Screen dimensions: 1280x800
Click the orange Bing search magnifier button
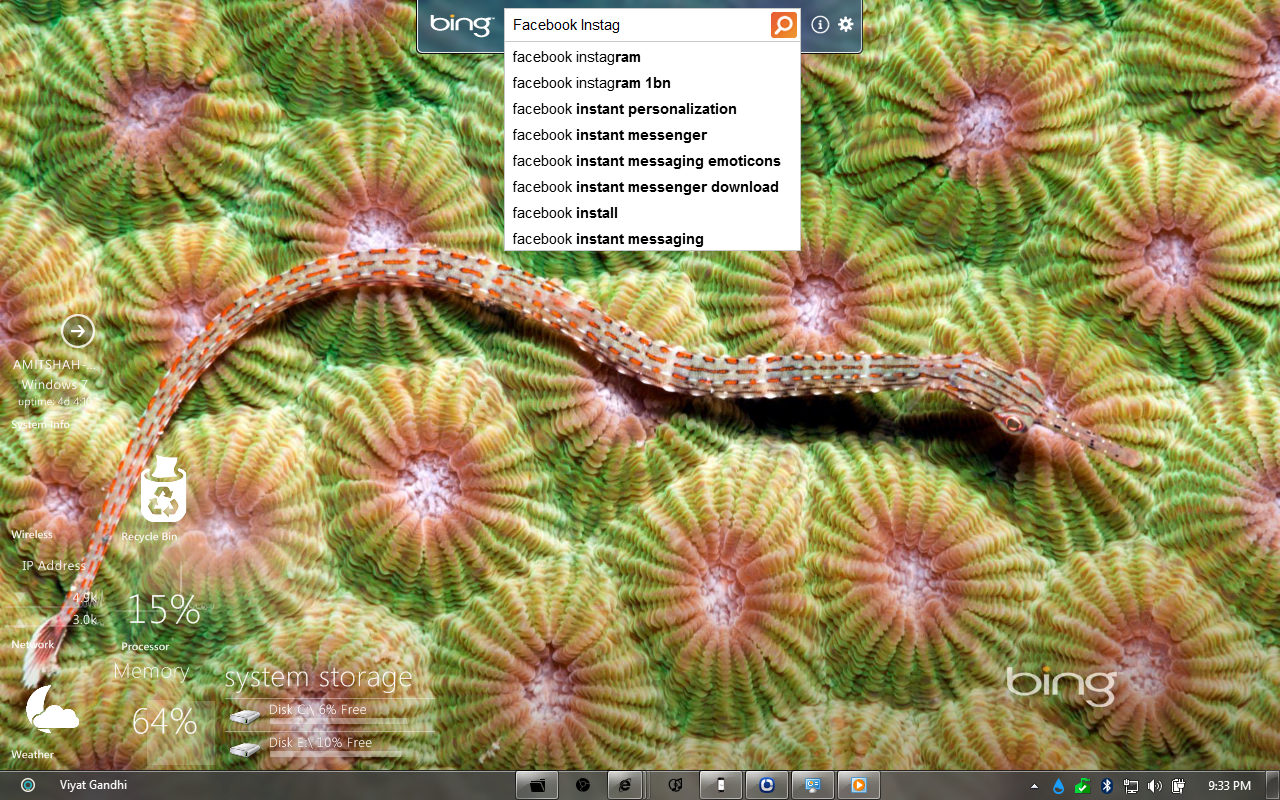(x=784, y=24)
